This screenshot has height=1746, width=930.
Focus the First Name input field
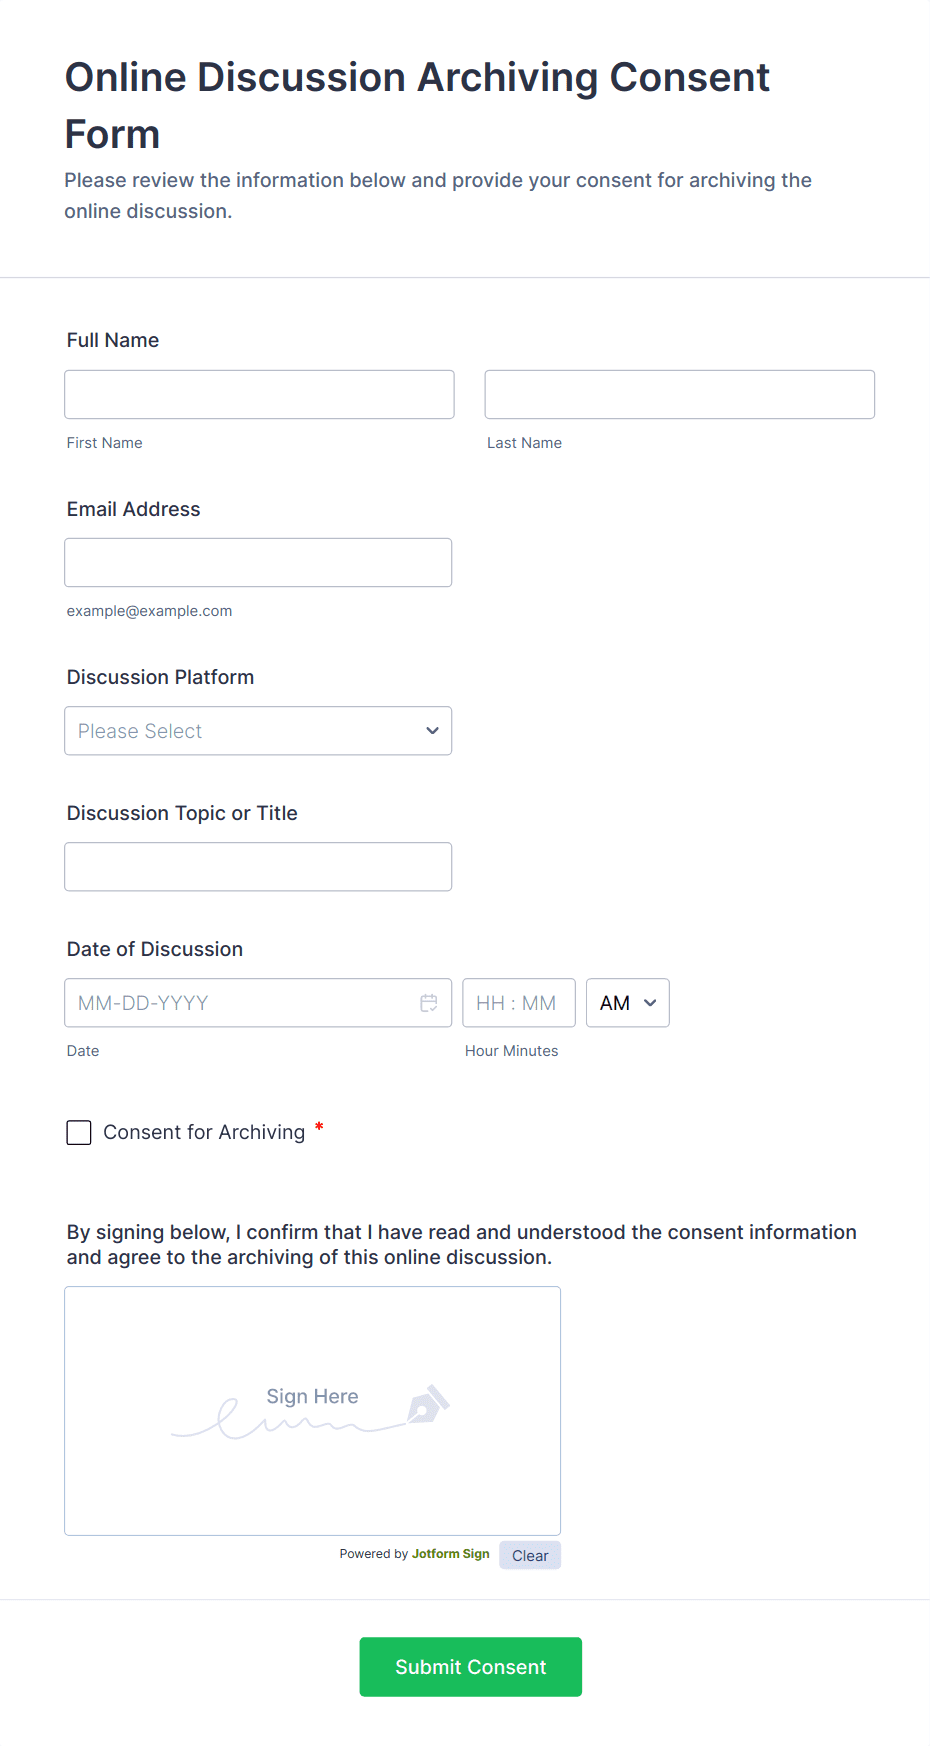pyautogui.click(x=259, y=395)
